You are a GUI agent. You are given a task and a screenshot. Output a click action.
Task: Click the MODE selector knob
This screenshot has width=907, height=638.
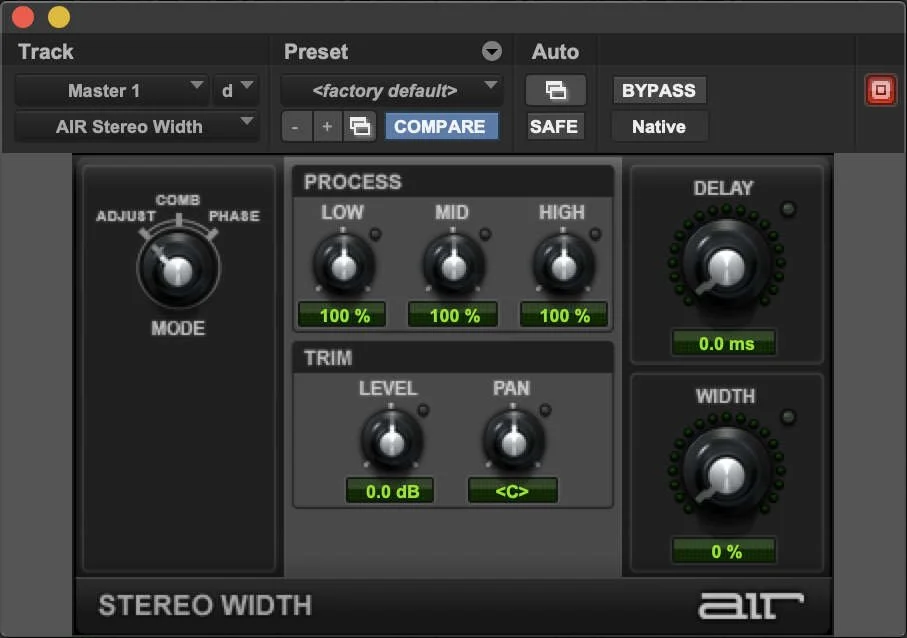click(x=178, y=270)
